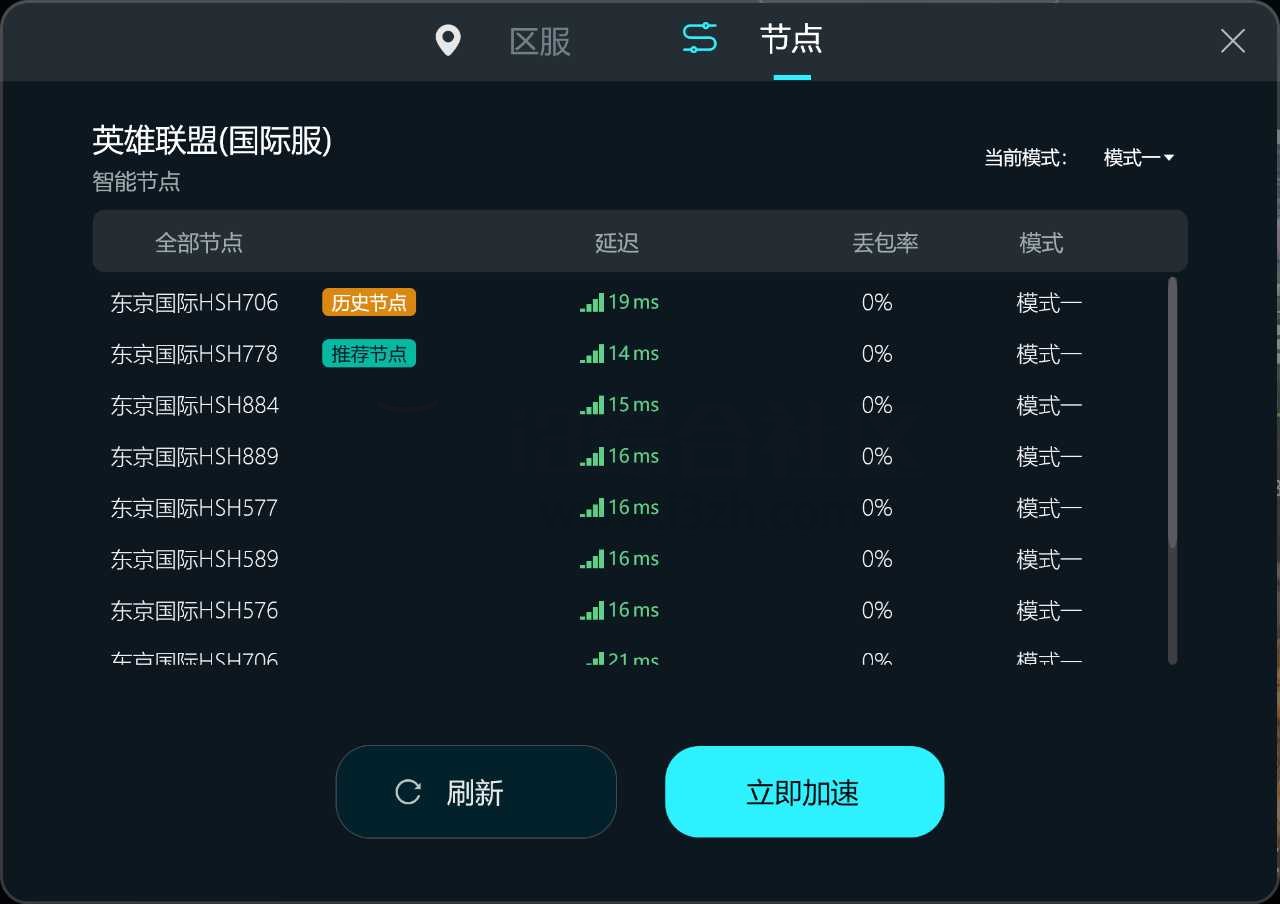Choose node 东京国际HSH589 from the list
The image size is (1280, 904).
pyautogui.click(x=194, y=559)
